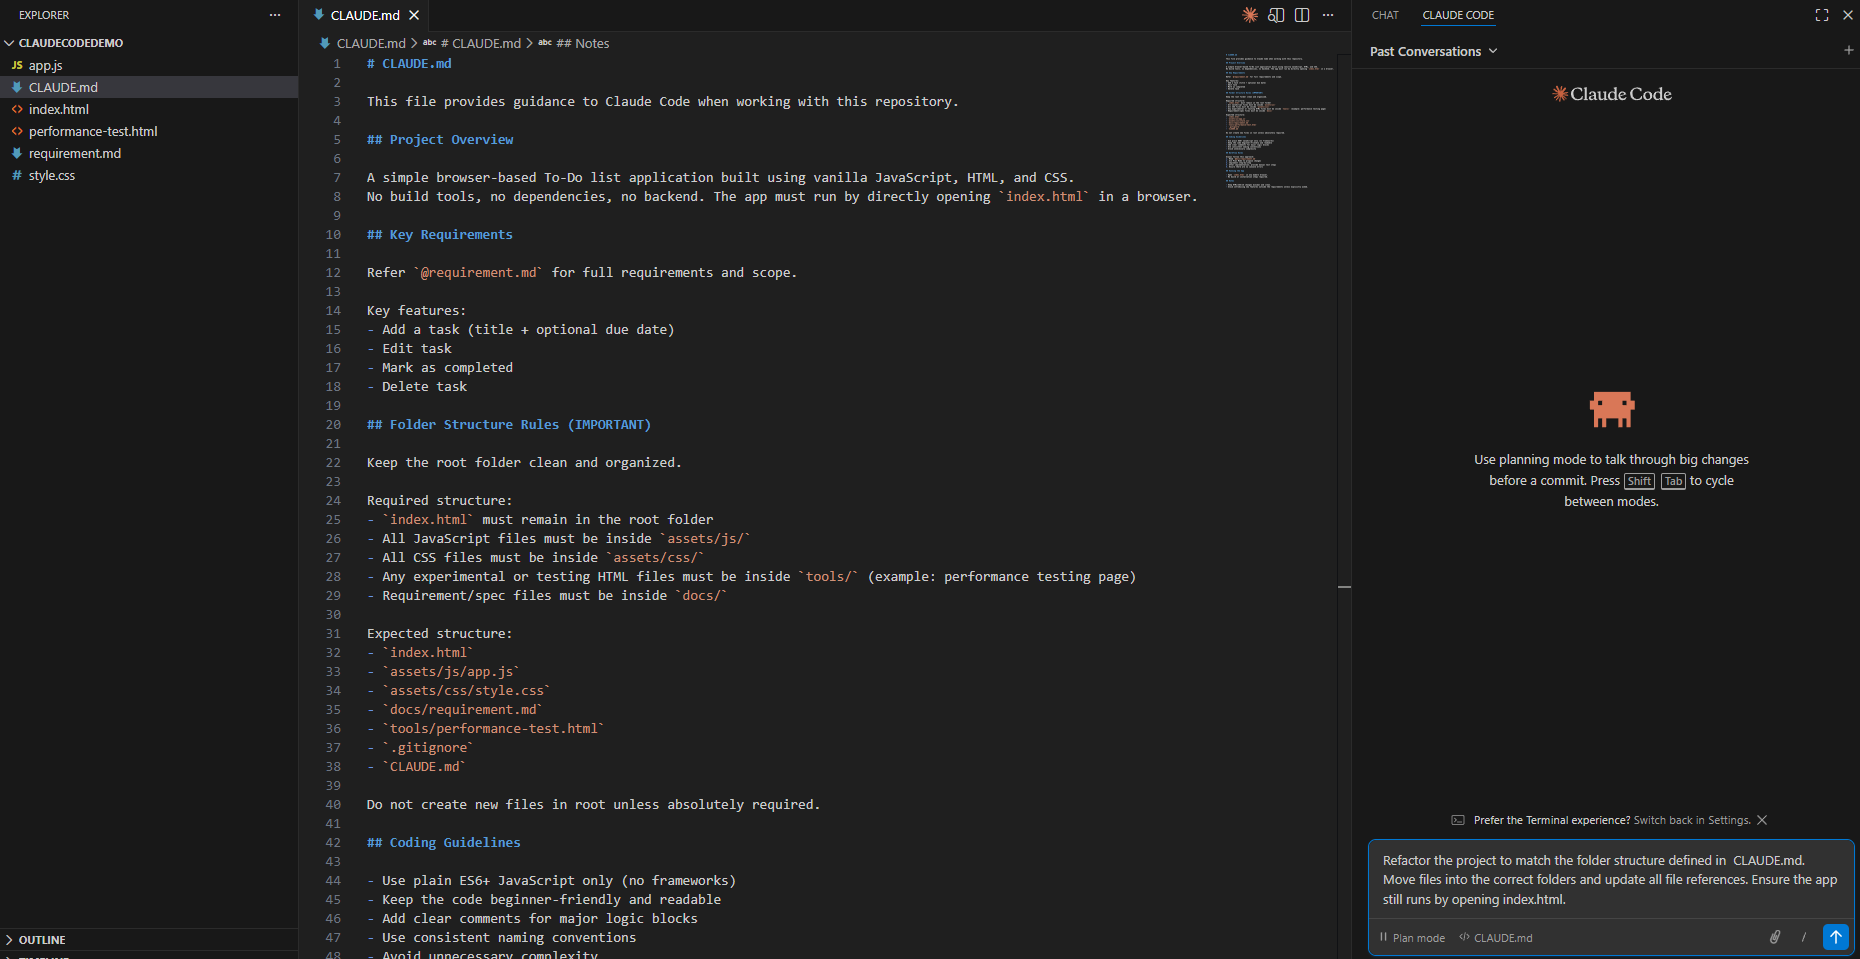This screenshot has width=1860, height=959.
Task: Maximize the Claude Code panel
Action: [x=1822, y=15]
